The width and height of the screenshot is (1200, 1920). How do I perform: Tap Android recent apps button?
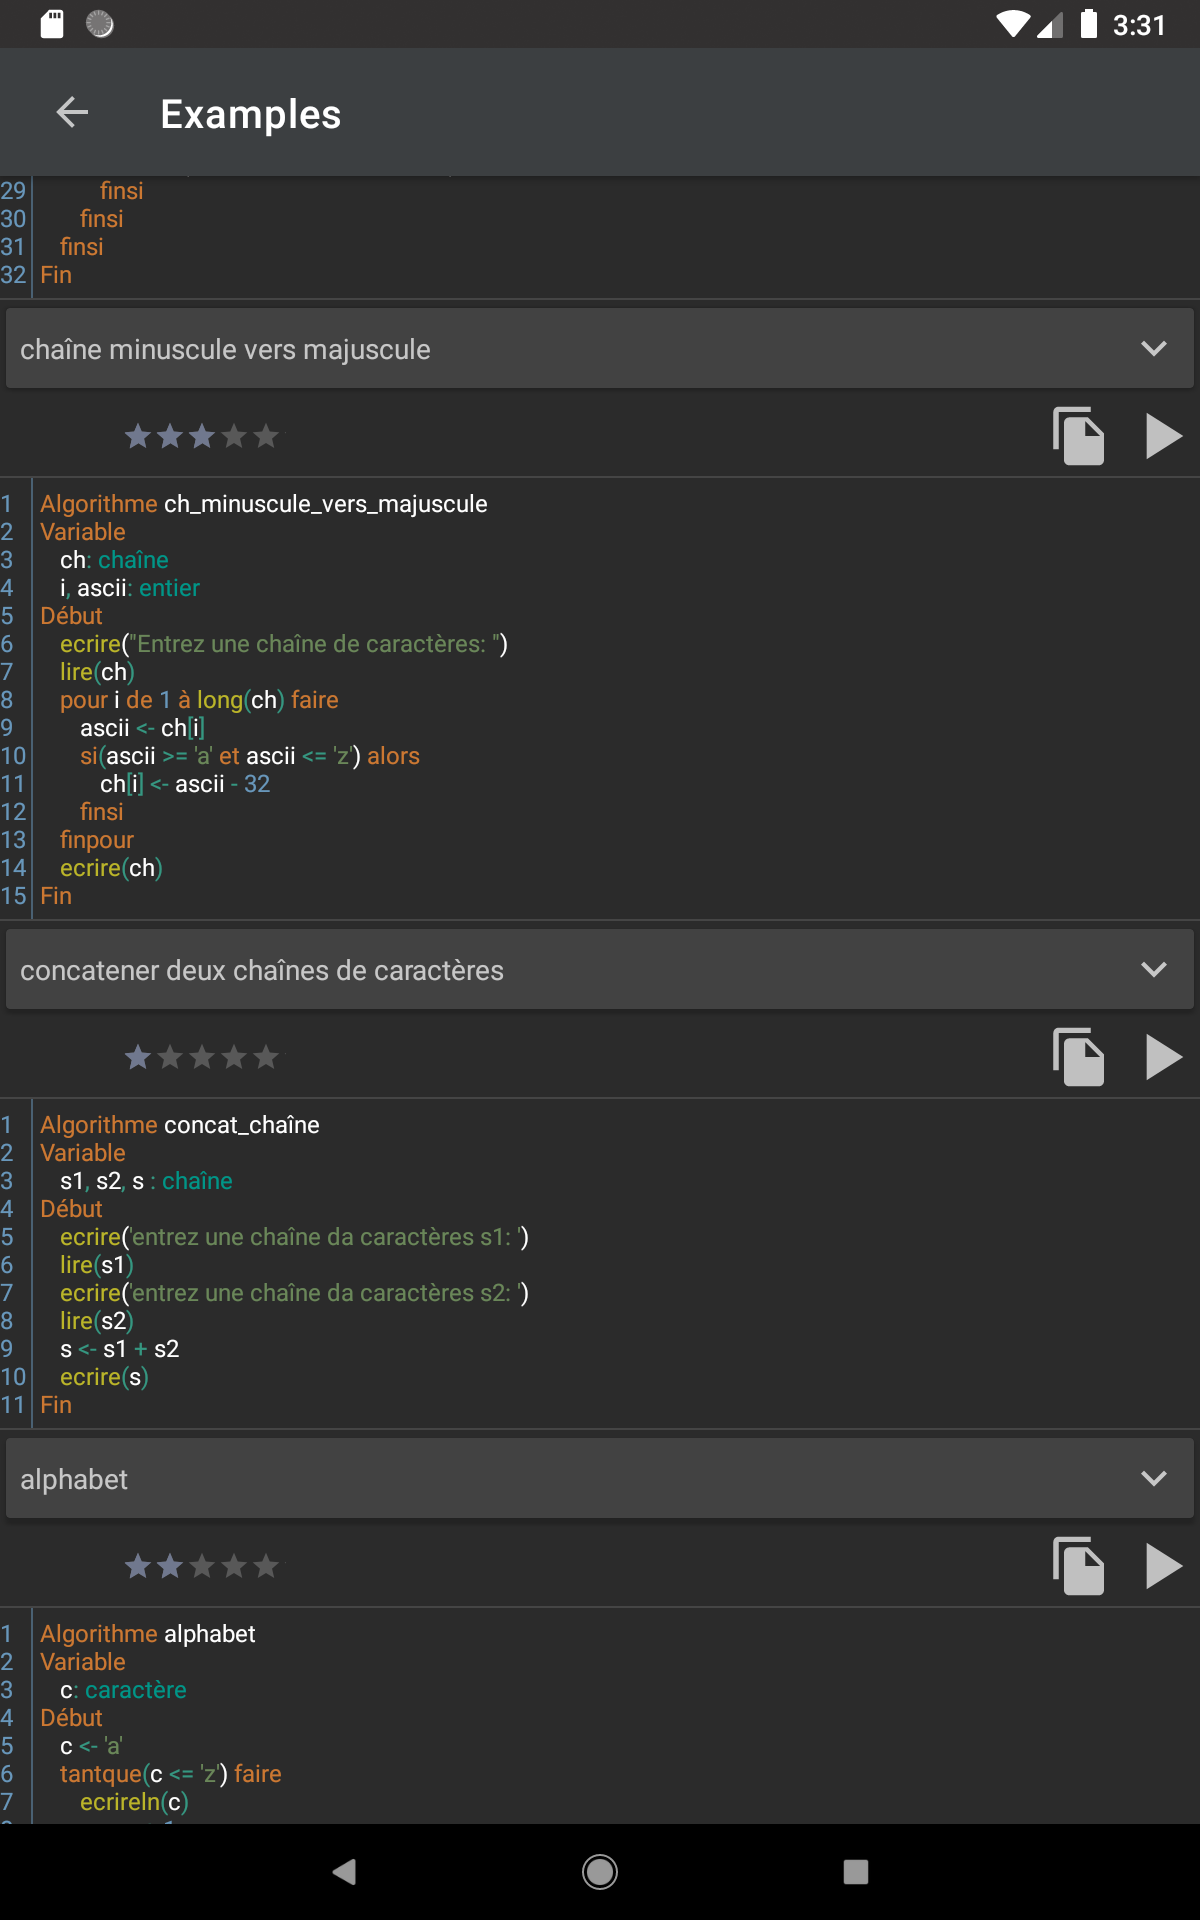click(856, 1871)
